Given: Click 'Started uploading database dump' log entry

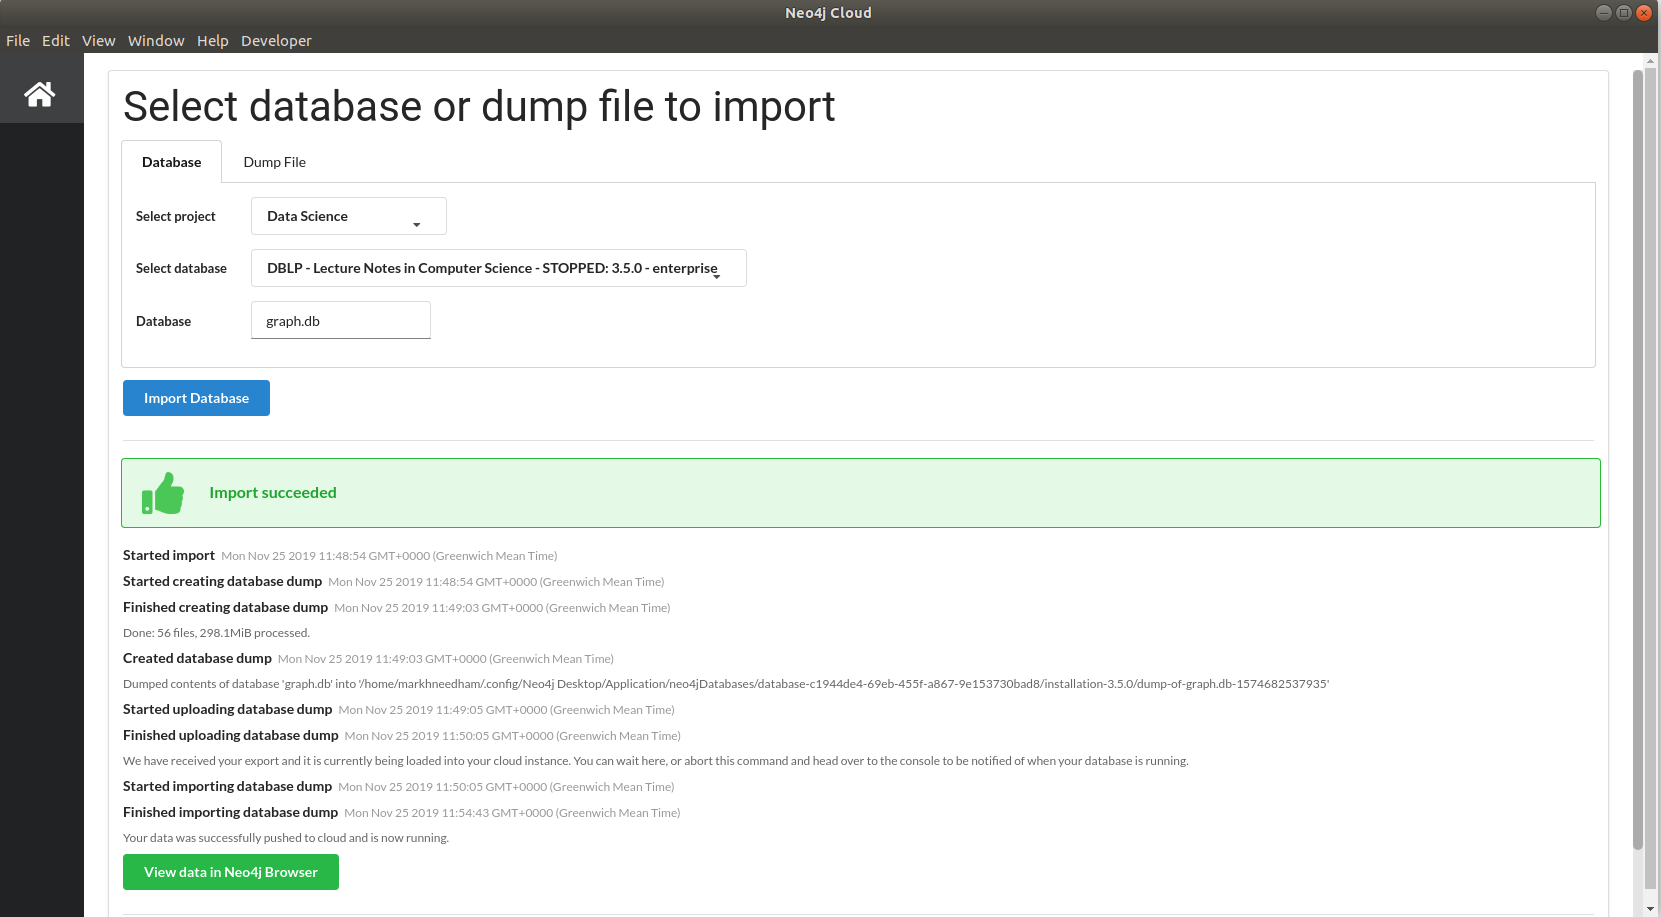Looking at the screenshot, I should tap(399, 710).
